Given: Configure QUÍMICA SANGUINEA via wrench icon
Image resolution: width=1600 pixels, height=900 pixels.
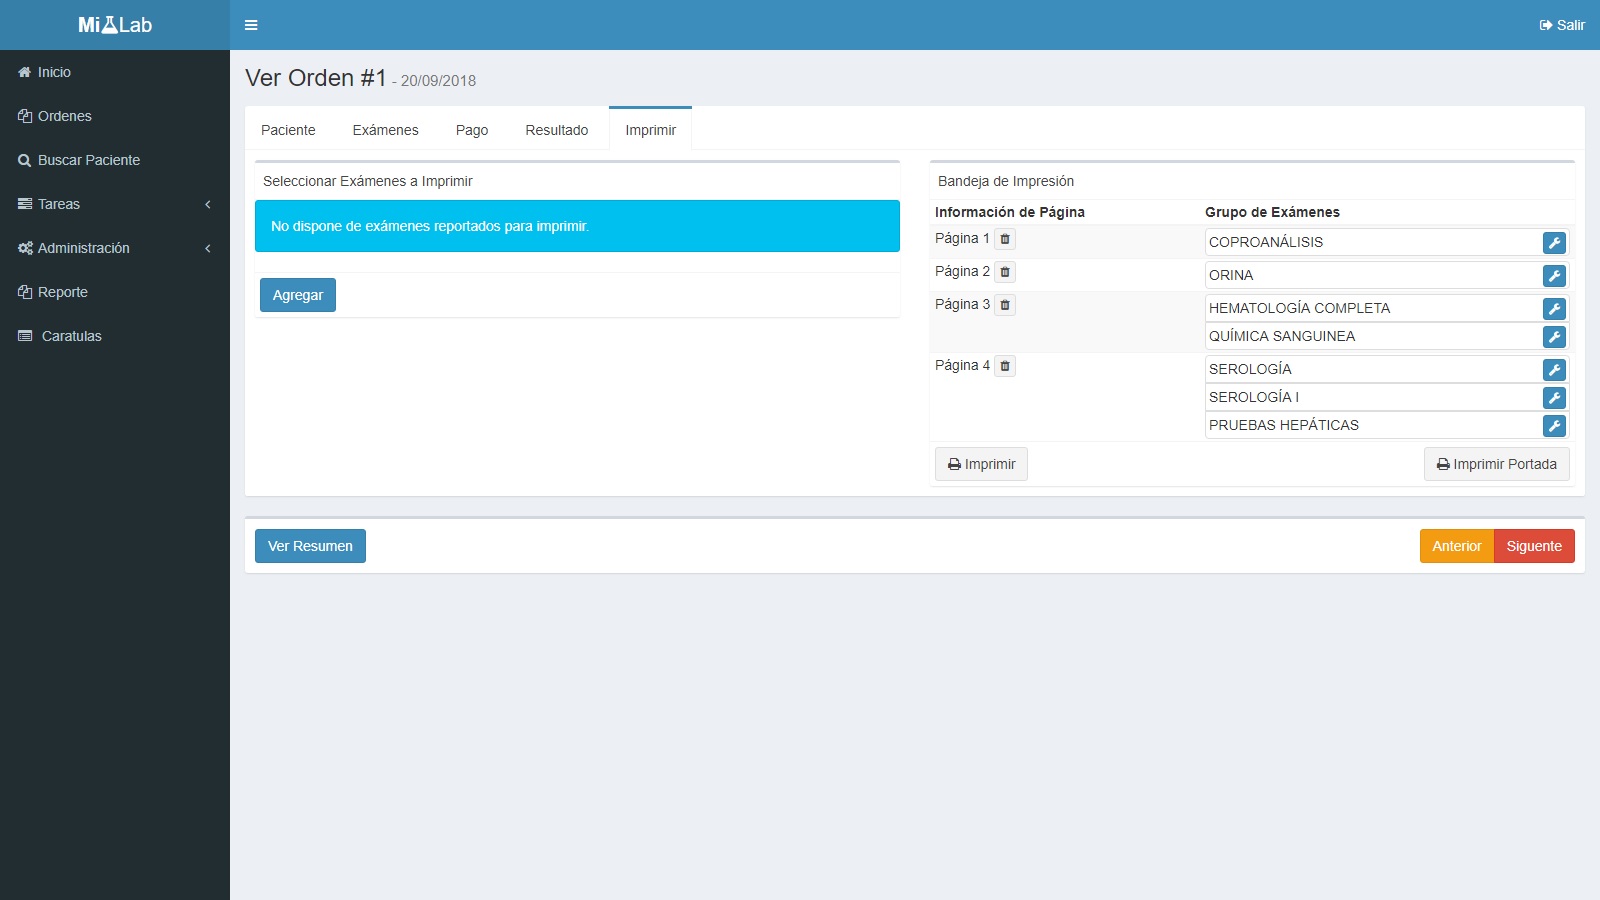Looking at the screenshot, I should [1554, 336].
